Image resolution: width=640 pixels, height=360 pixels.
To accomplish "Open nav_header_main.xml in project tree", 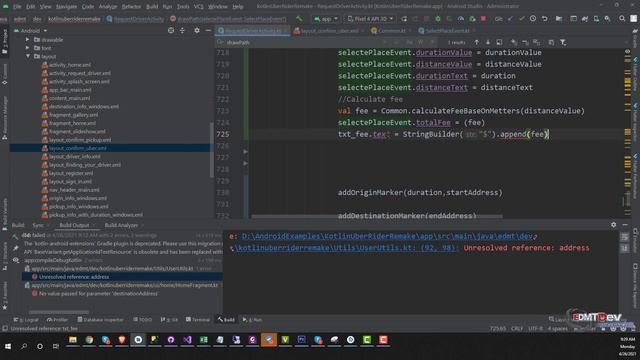I will pyautogui.click(x=74, y=190).
